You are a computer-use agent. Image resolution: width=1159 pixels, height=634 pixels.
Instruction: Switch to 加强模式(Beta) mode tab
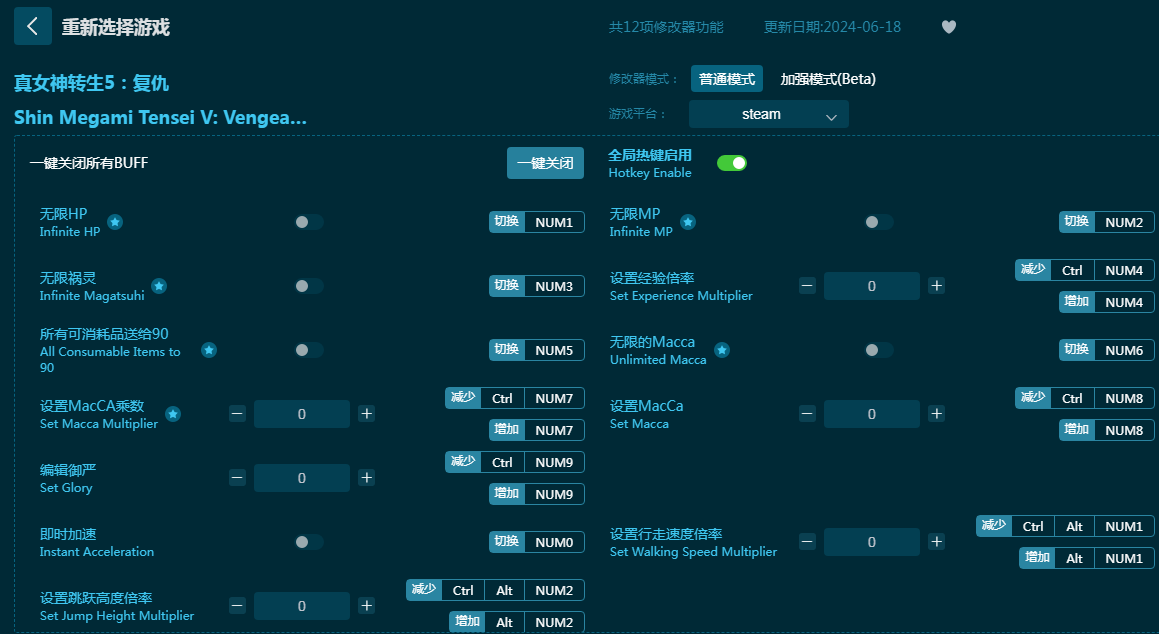pos(828,79)
